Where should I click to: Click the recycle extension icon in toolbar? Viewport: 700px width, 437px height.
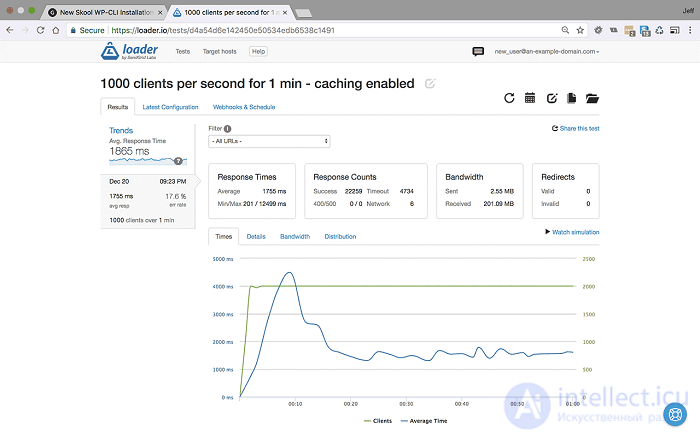pyautogui.click(x=659, y=30)
